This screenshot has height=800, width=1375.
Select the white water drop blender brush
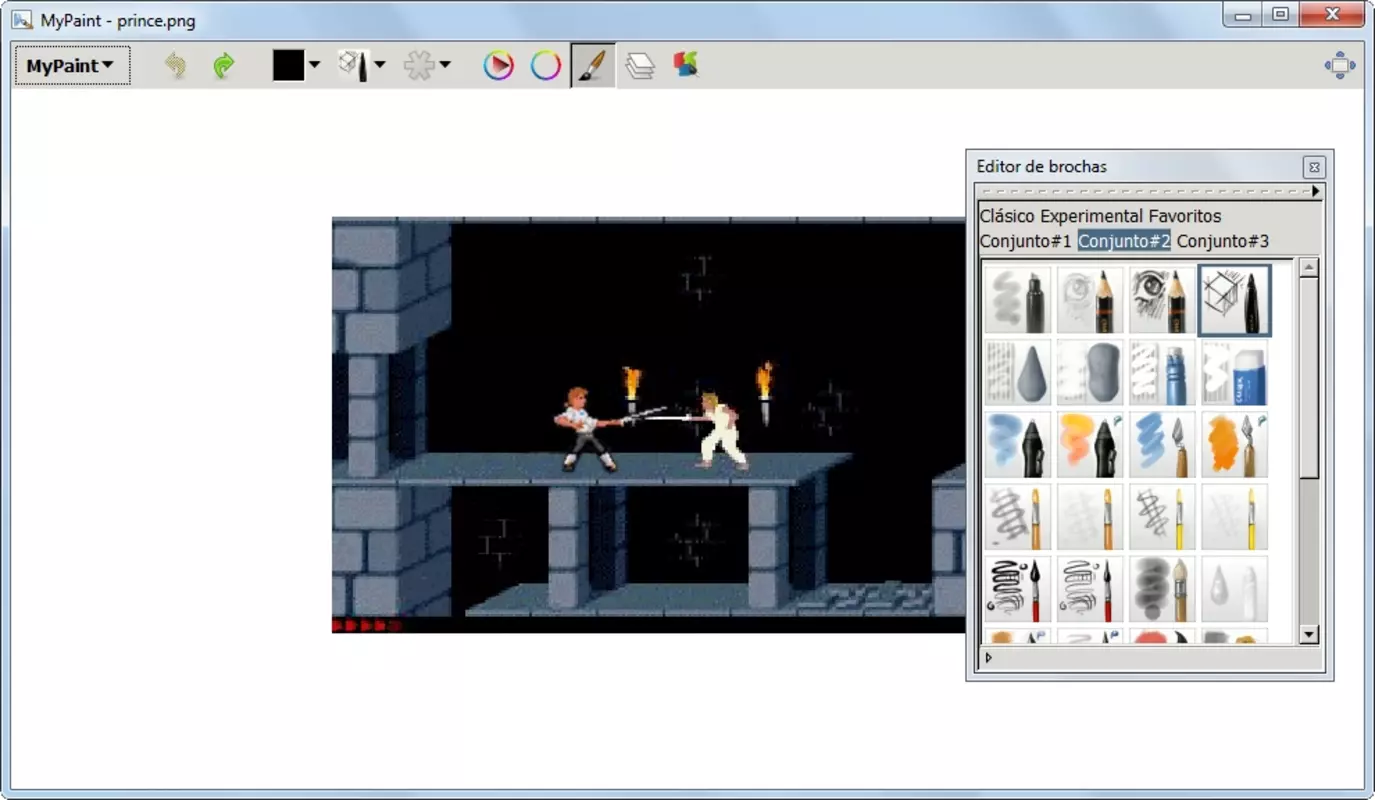coord(1234,588)
